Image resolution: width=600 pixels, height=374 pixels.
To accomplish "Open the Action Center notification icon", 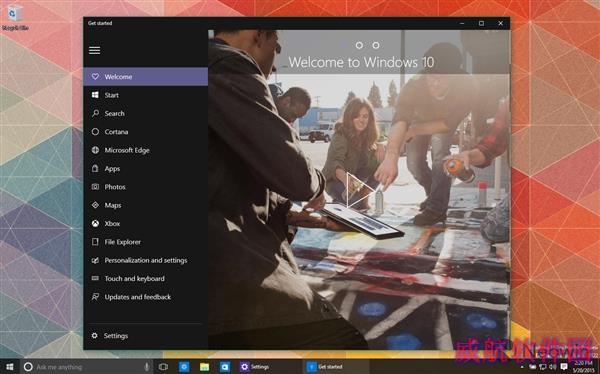I will (564, 367).
